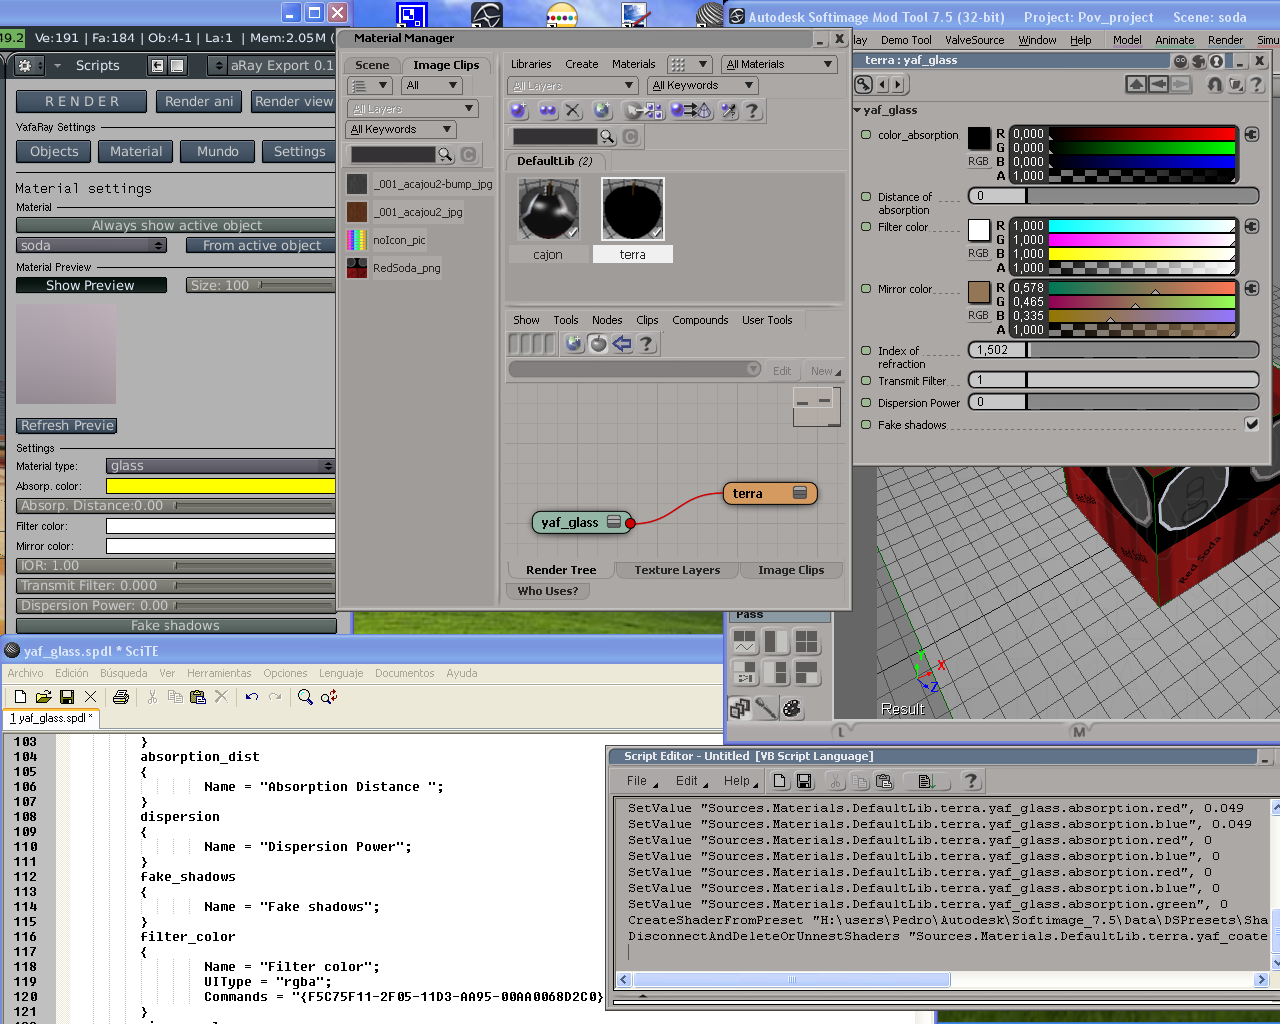Viewport: 1280px width, 1024px height.
Task: Open the Libraries menu
Action: [x=531, y=64]
